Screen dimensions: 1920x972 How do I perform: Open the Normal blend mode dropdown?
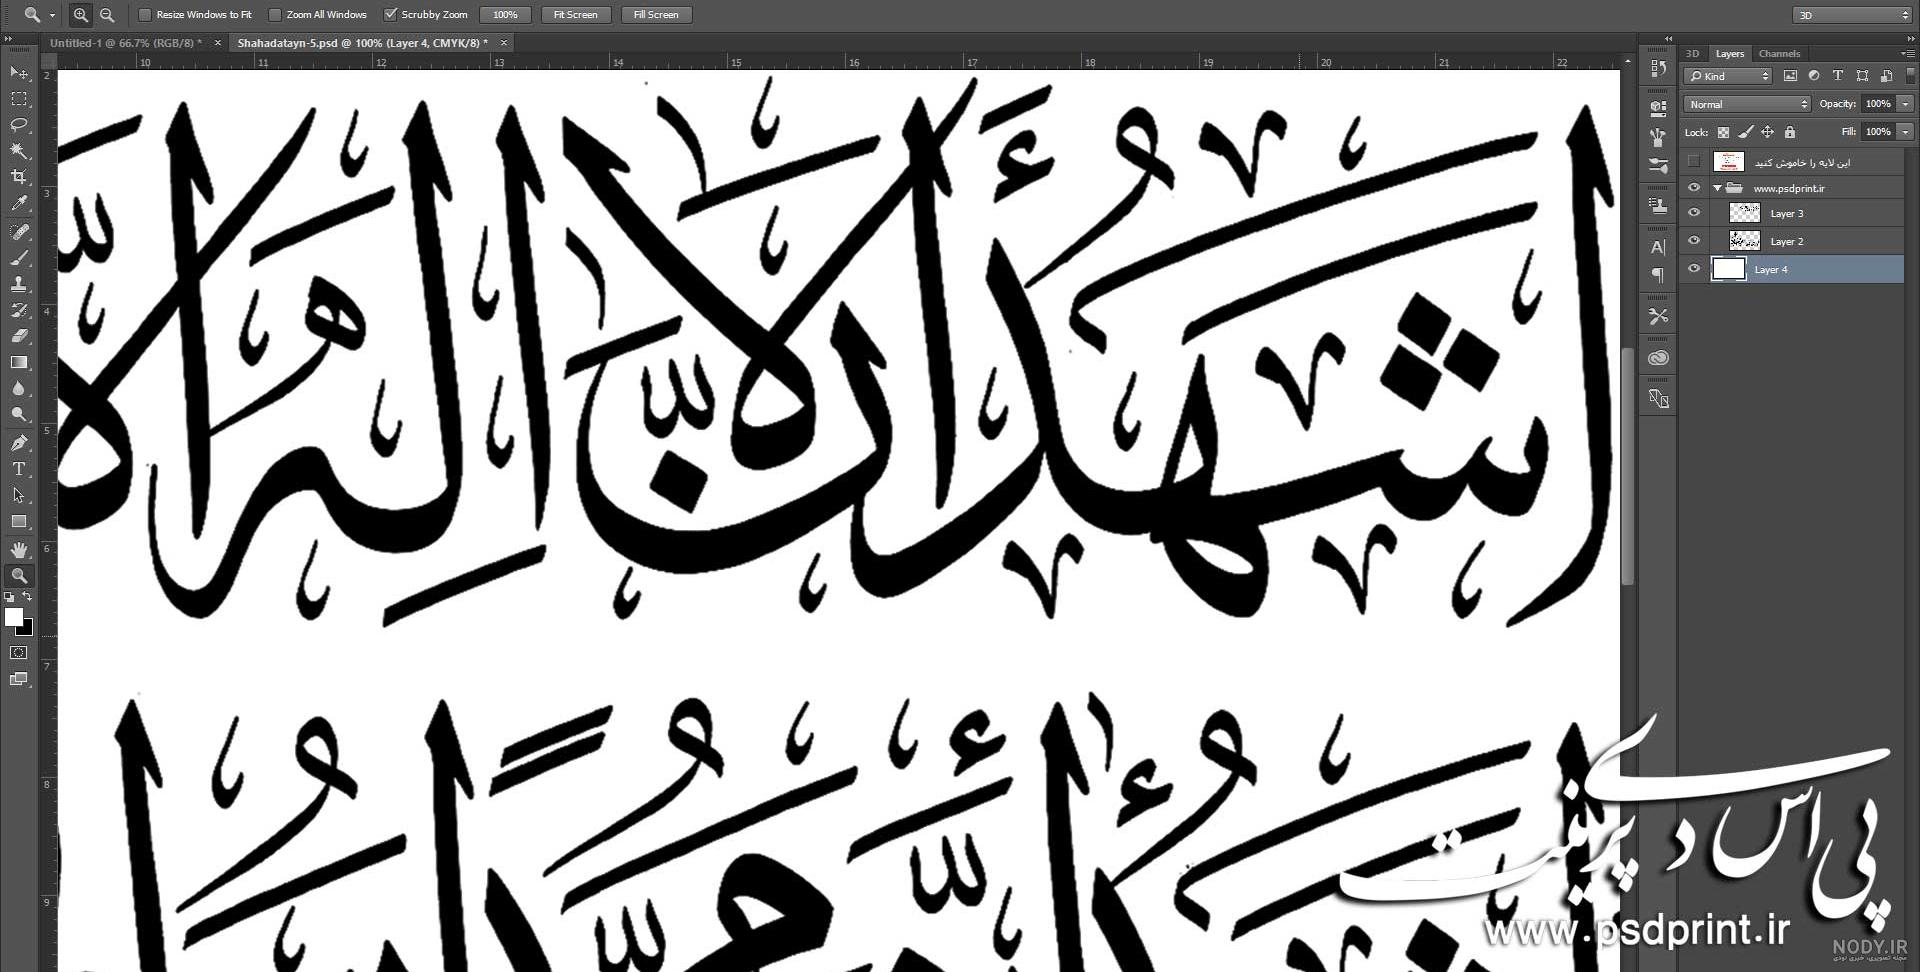click(1747, 104)
